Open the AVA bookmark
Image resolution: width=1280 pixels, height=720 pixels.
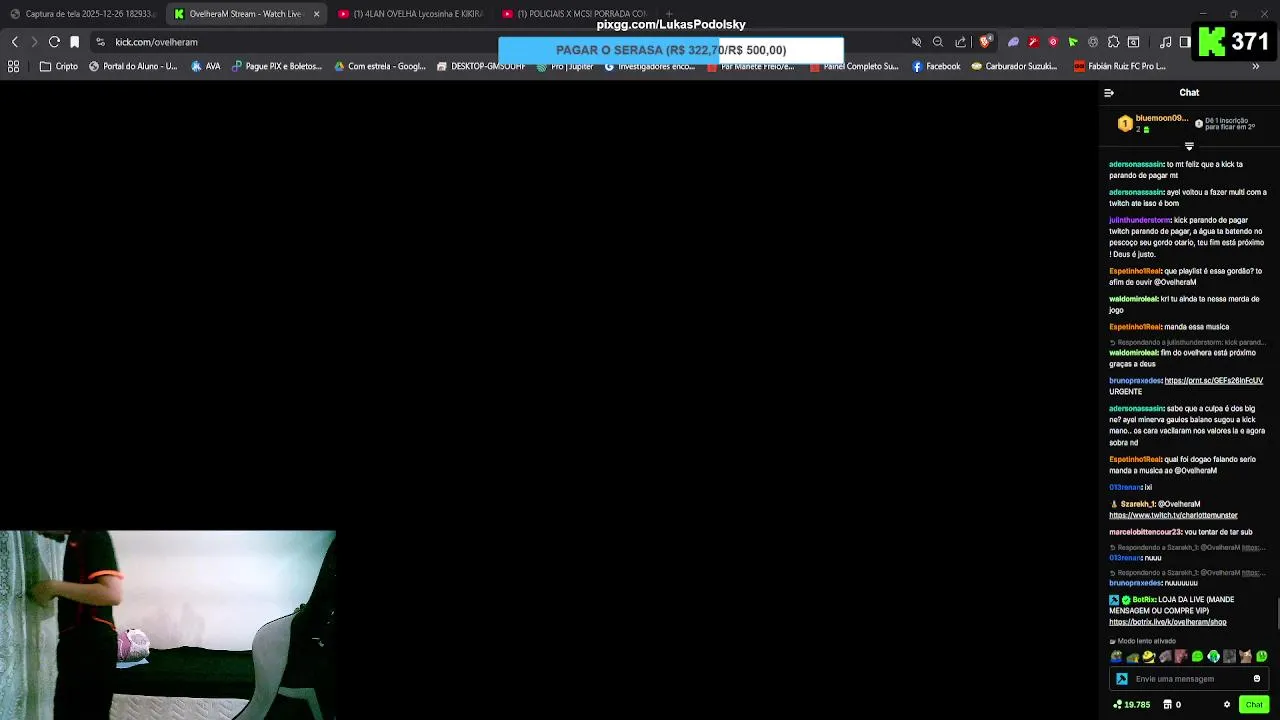click(206, 66)
